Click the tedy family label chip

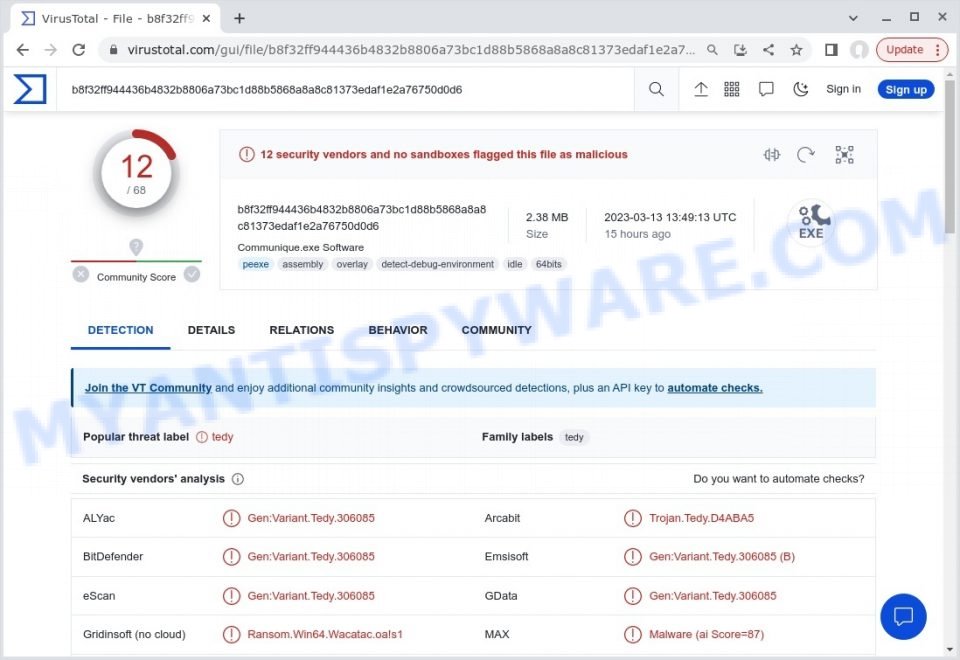point(574,437)
